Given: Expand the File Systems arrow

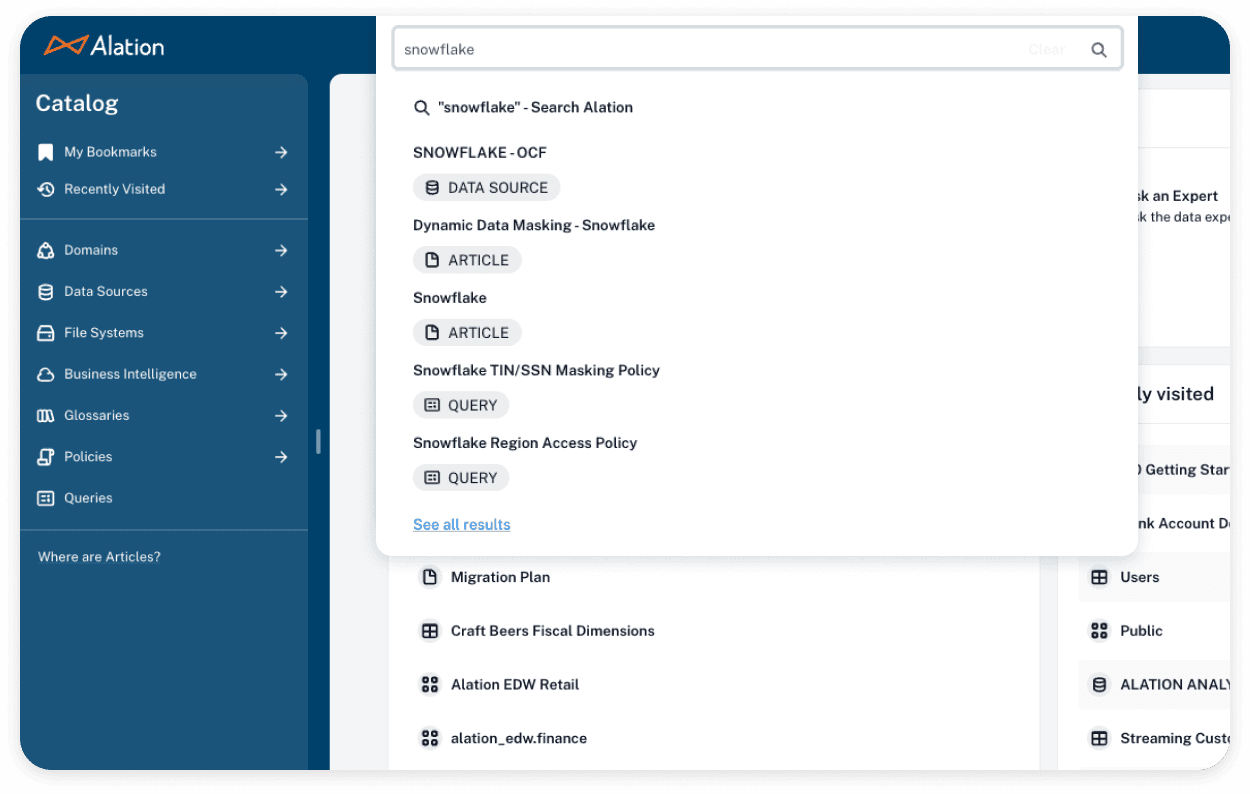Looking at the screenshot, I should pos(281,333).
